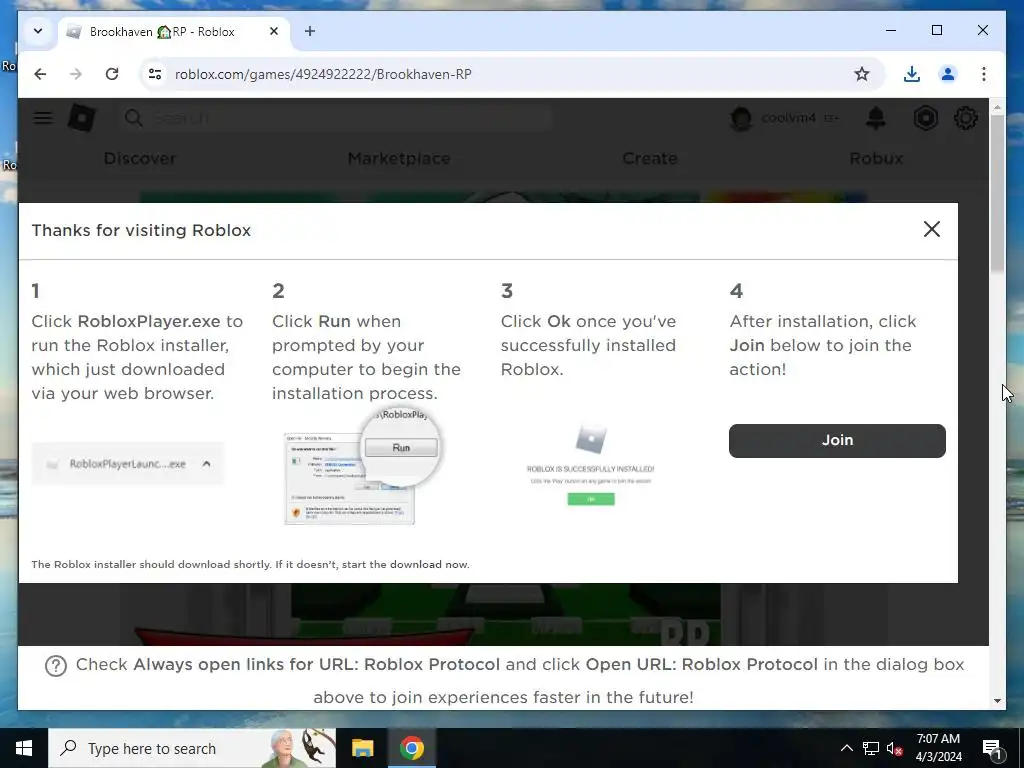Viewport: 1024px width, 768px height.
Task: Open the tab search dropdown arrow
Action: tap(38, 31)
